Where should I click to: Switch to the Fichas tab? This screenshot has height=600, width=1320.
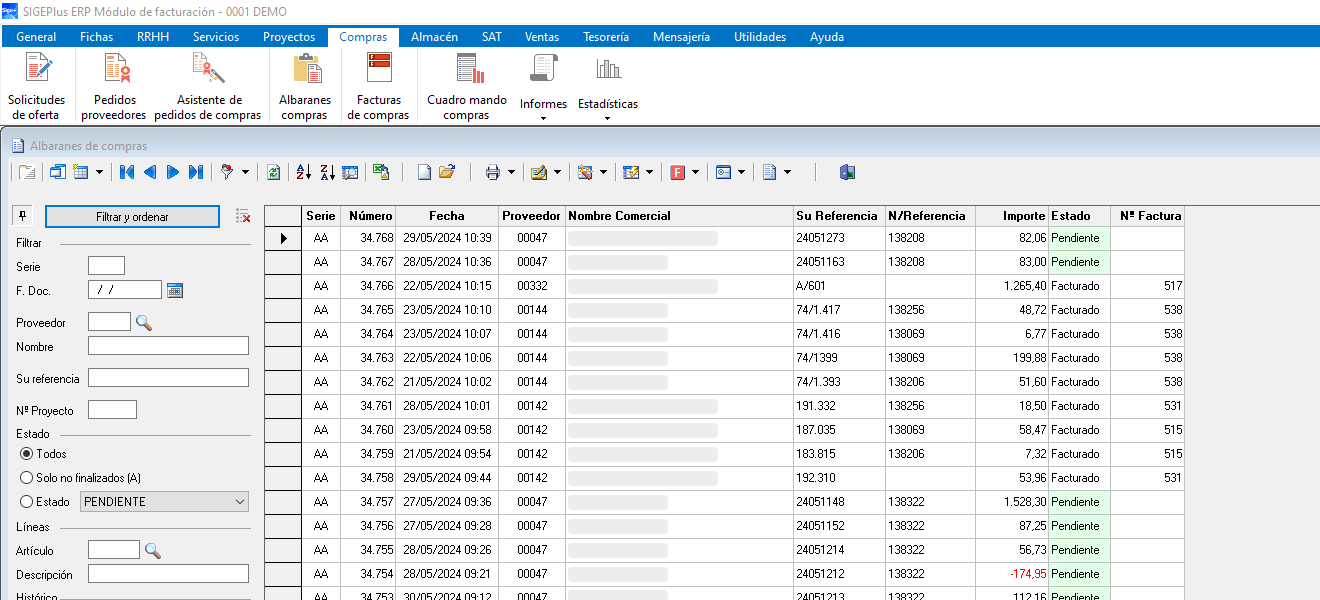tap(97, 37)
